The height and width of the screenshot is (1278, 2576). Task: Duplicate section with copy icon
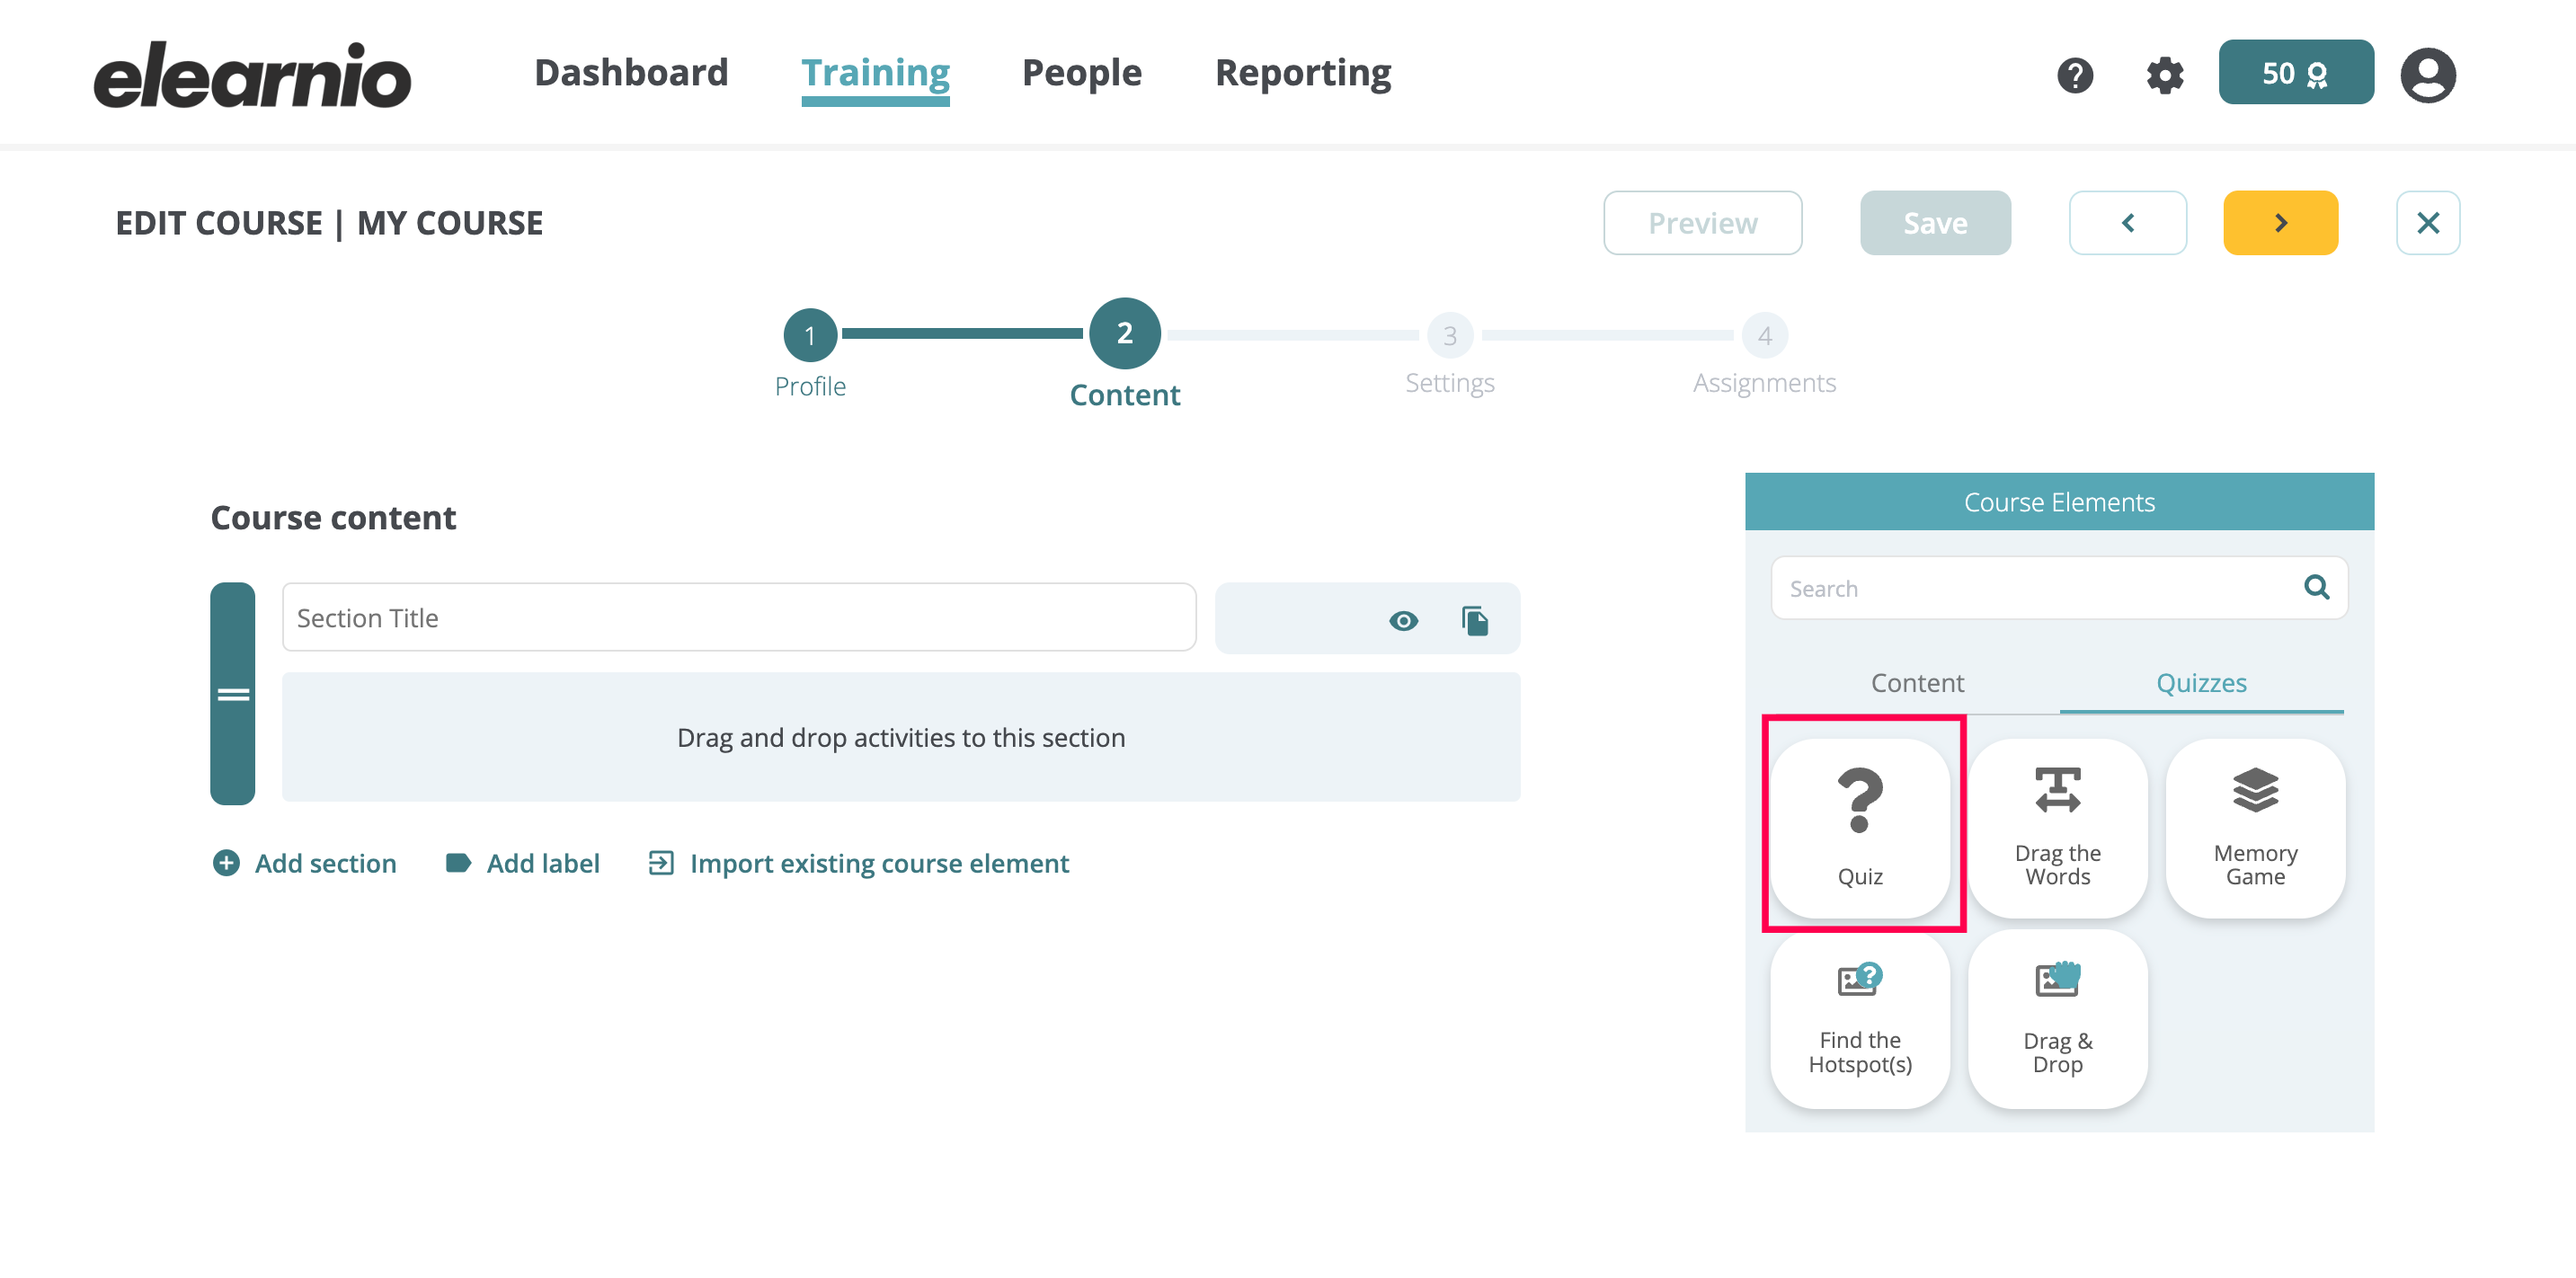click(x=1474, y=621)
